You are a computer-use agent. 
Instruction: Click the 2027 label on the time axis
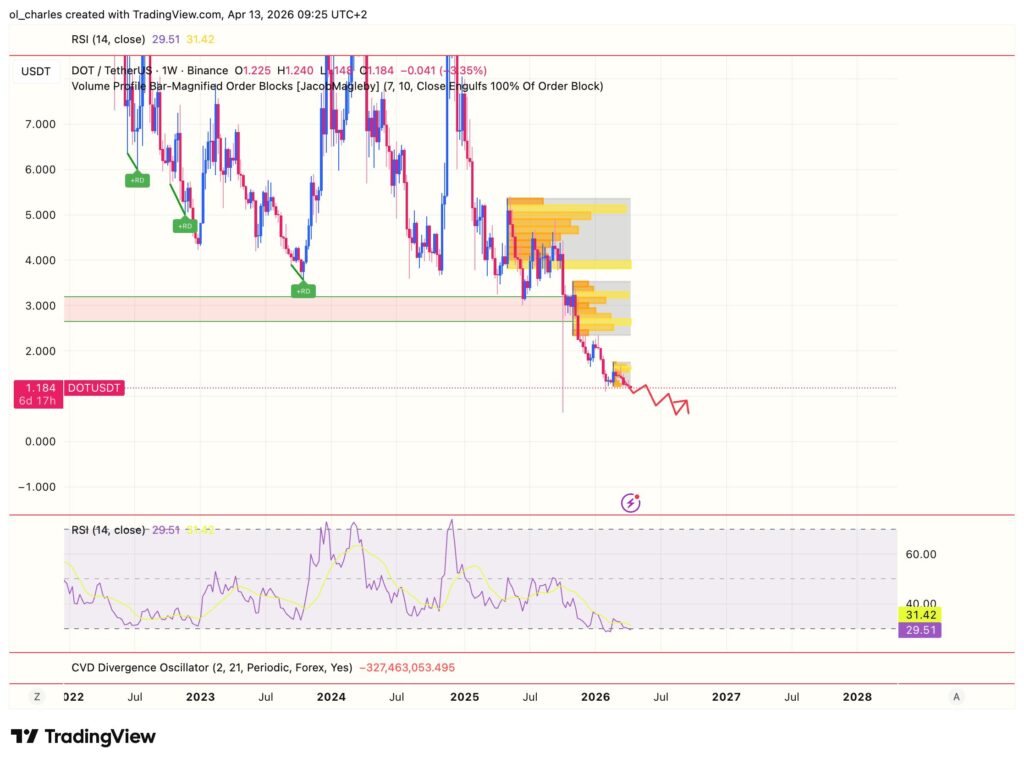click(727, 697)
